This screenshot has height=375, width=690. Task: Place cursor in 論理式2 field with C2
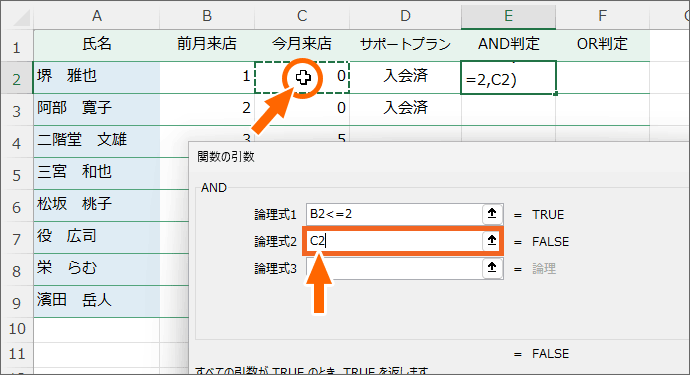click(394, 241)
